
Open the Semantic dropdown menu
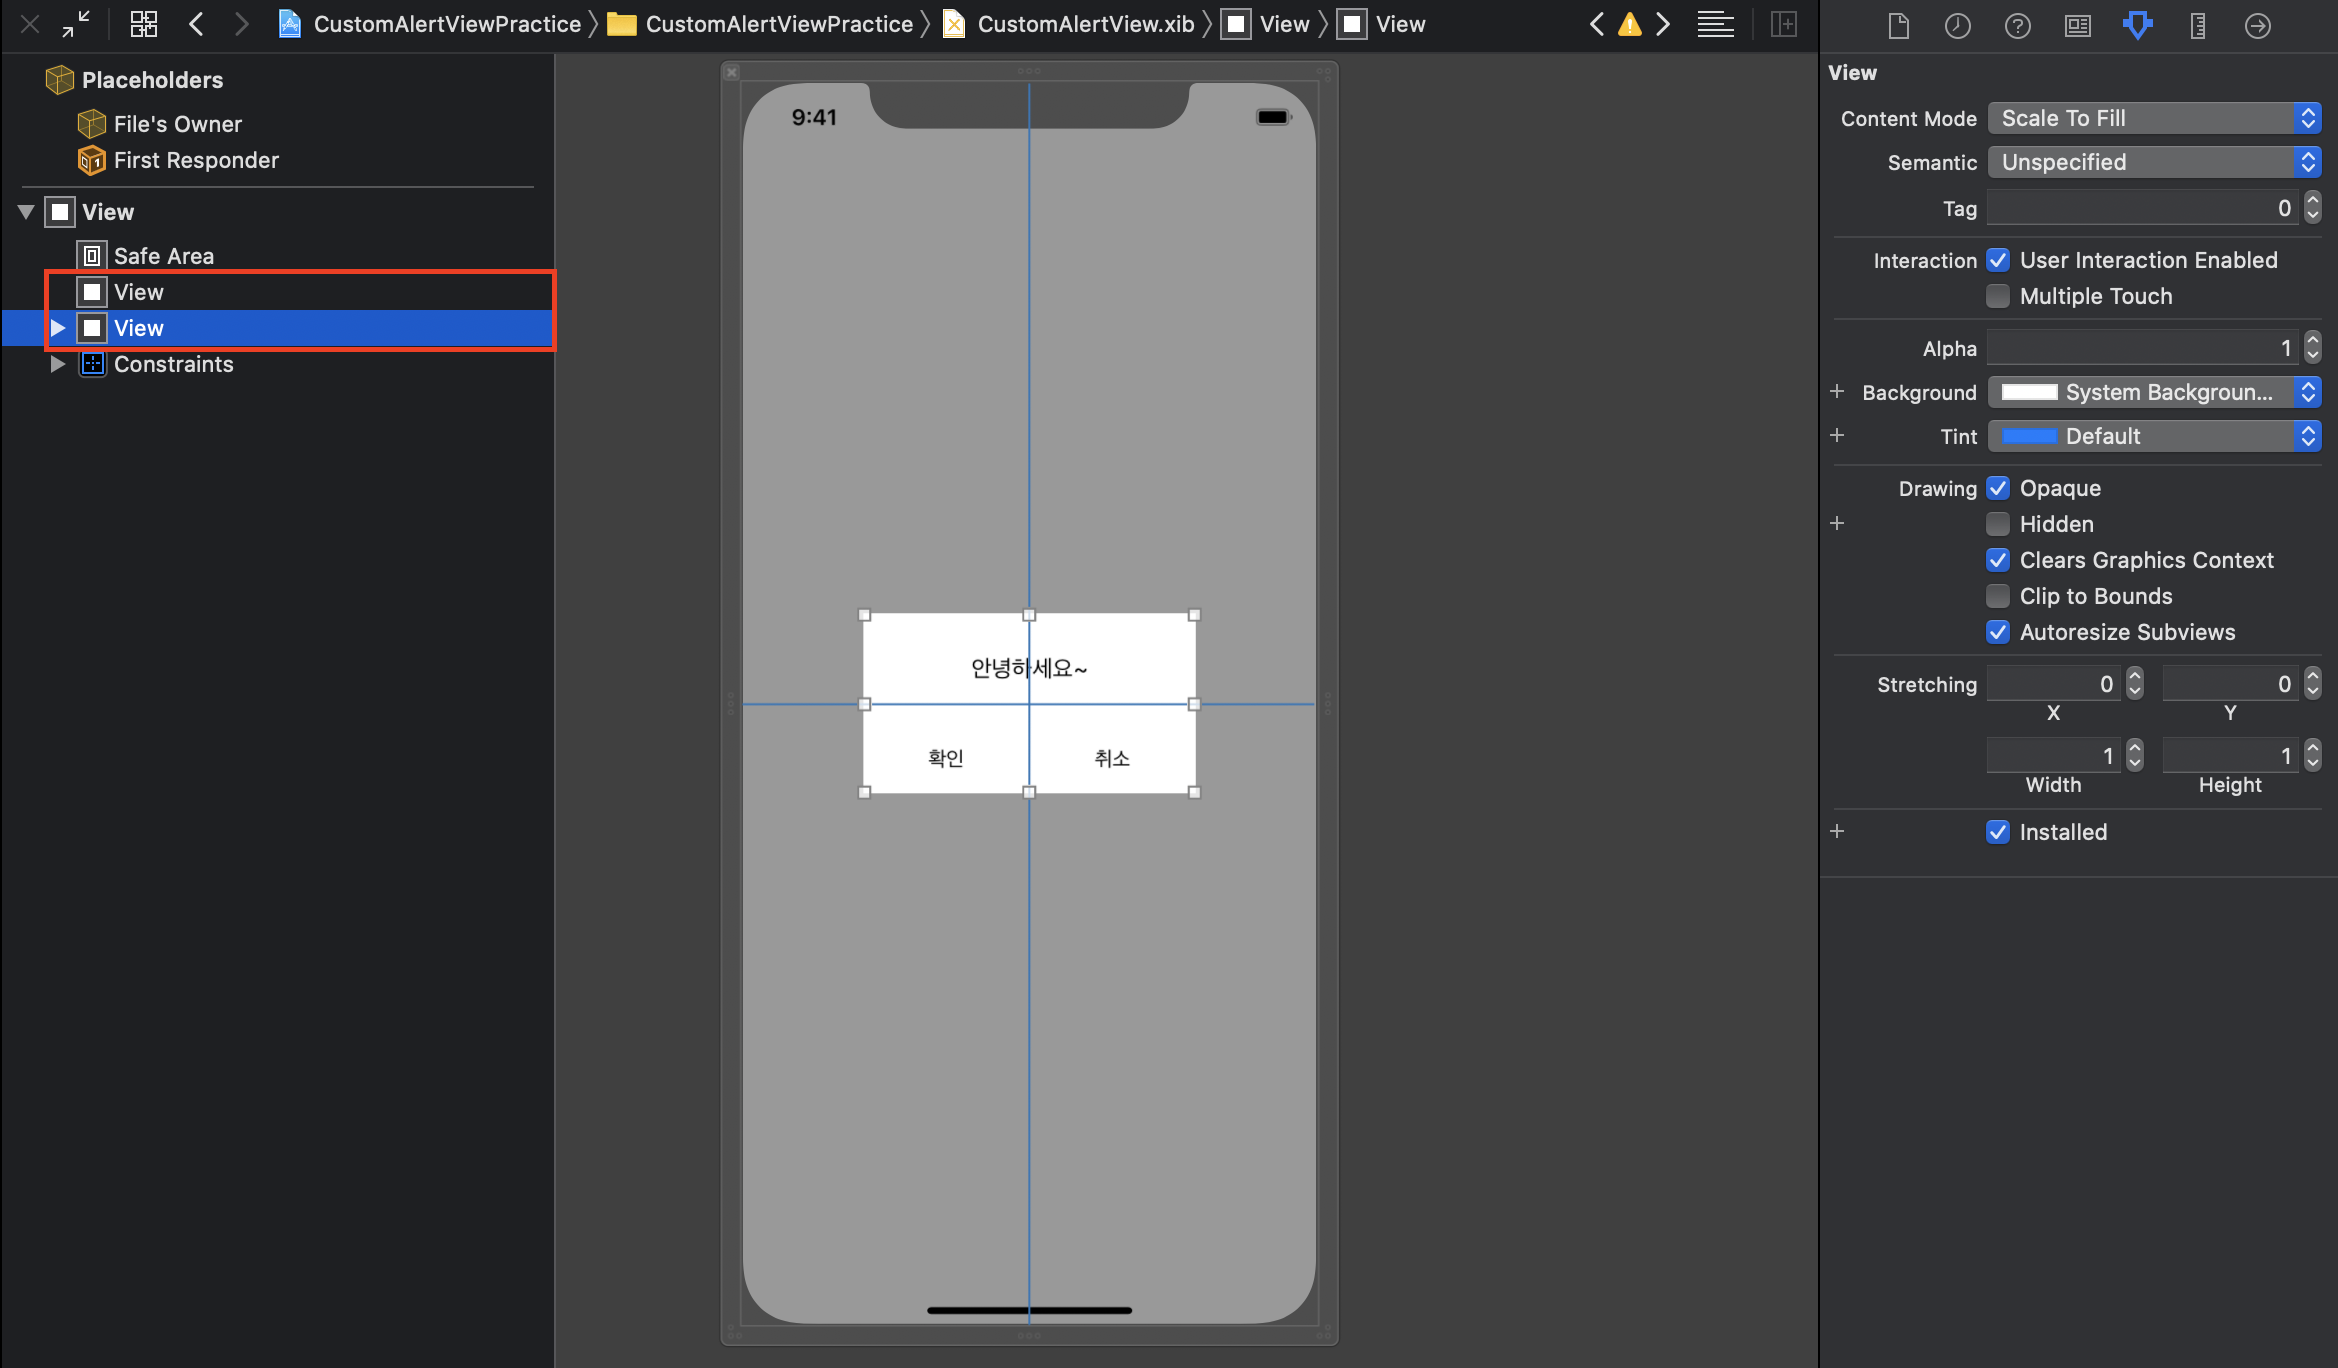tap(2153, 162)
